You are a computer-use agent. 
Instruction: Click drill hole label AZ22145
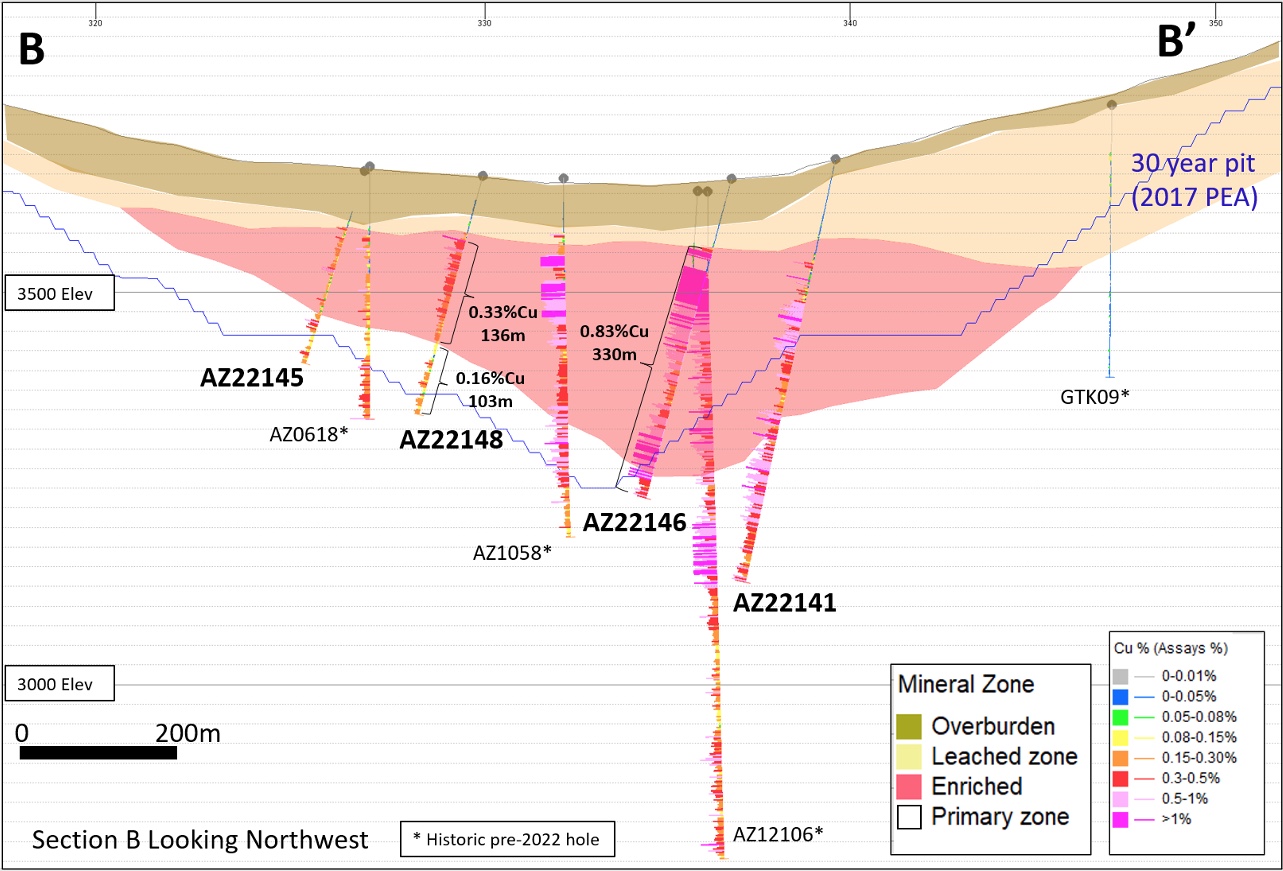pos(252,378)
